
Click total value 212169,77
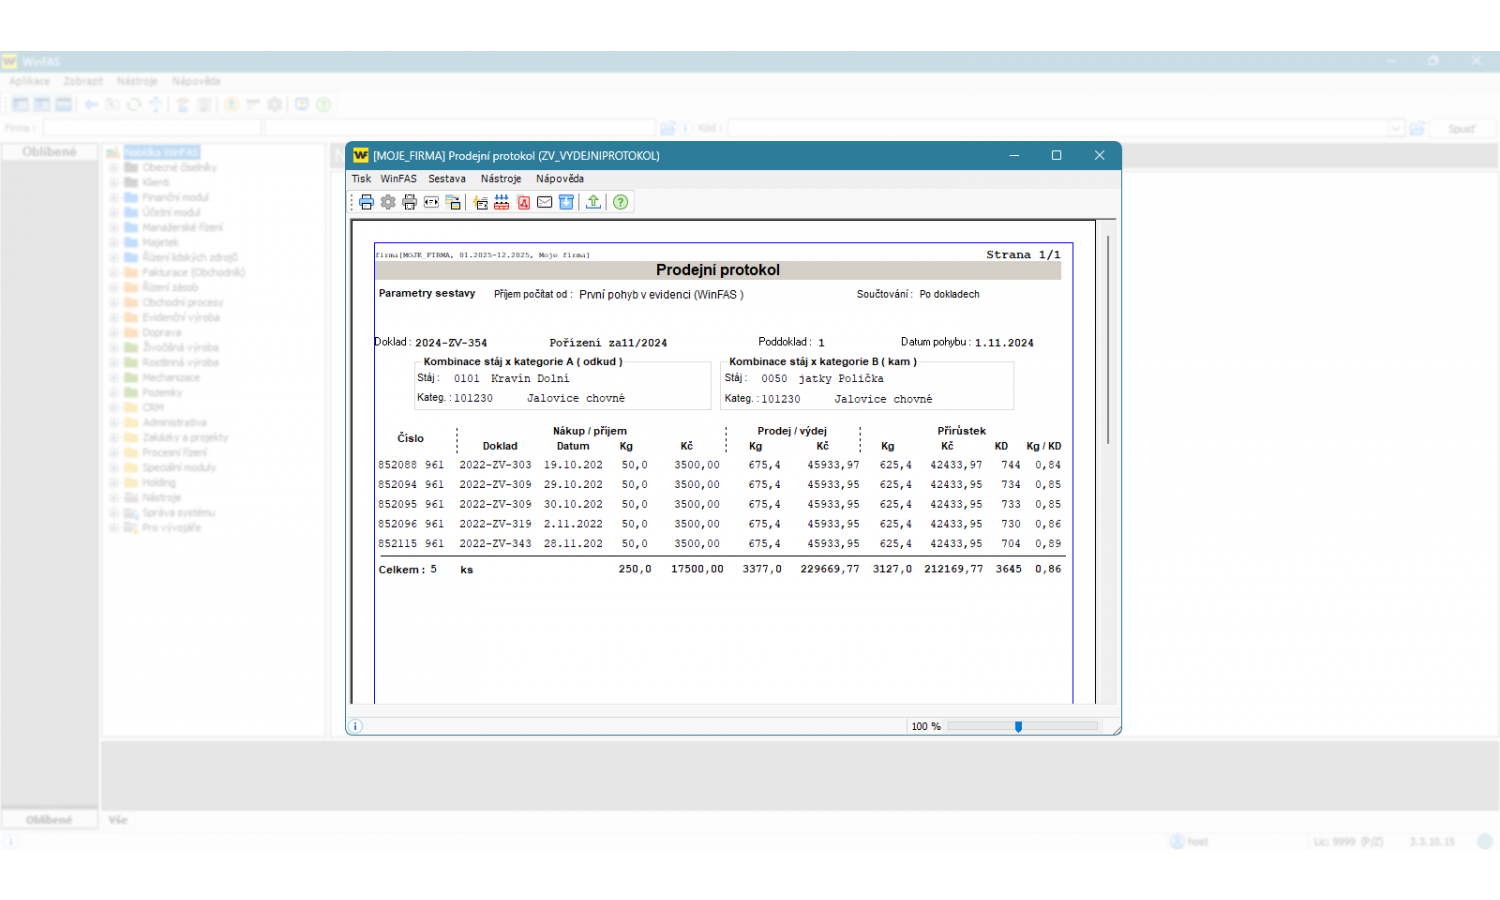[953, 569]
